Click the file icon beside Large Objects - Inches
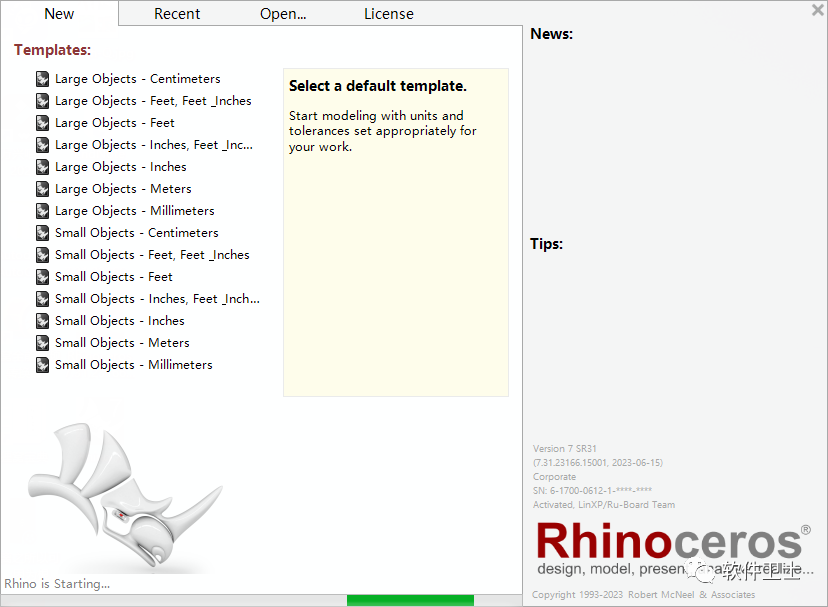828x607 pixels. coord(42,167)
